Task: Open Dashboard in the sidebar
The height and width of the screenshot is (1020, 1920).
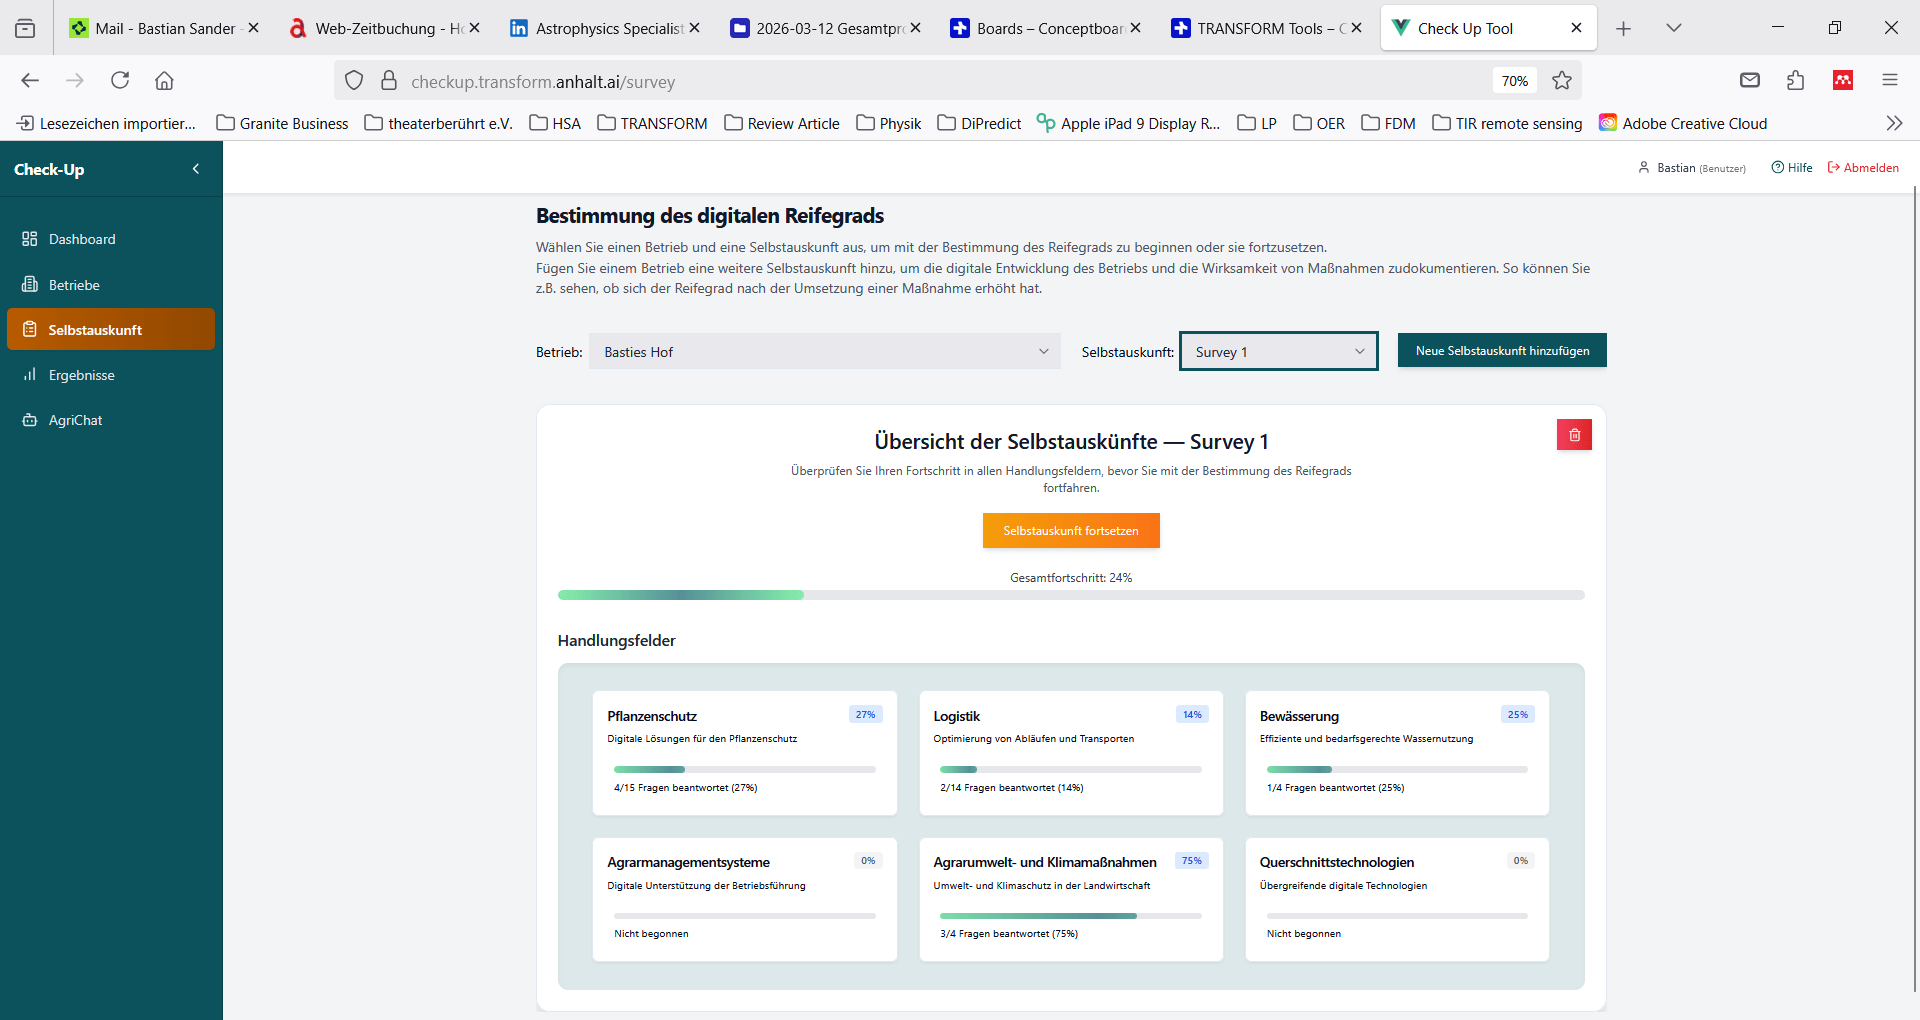Action: pos(82,239)
